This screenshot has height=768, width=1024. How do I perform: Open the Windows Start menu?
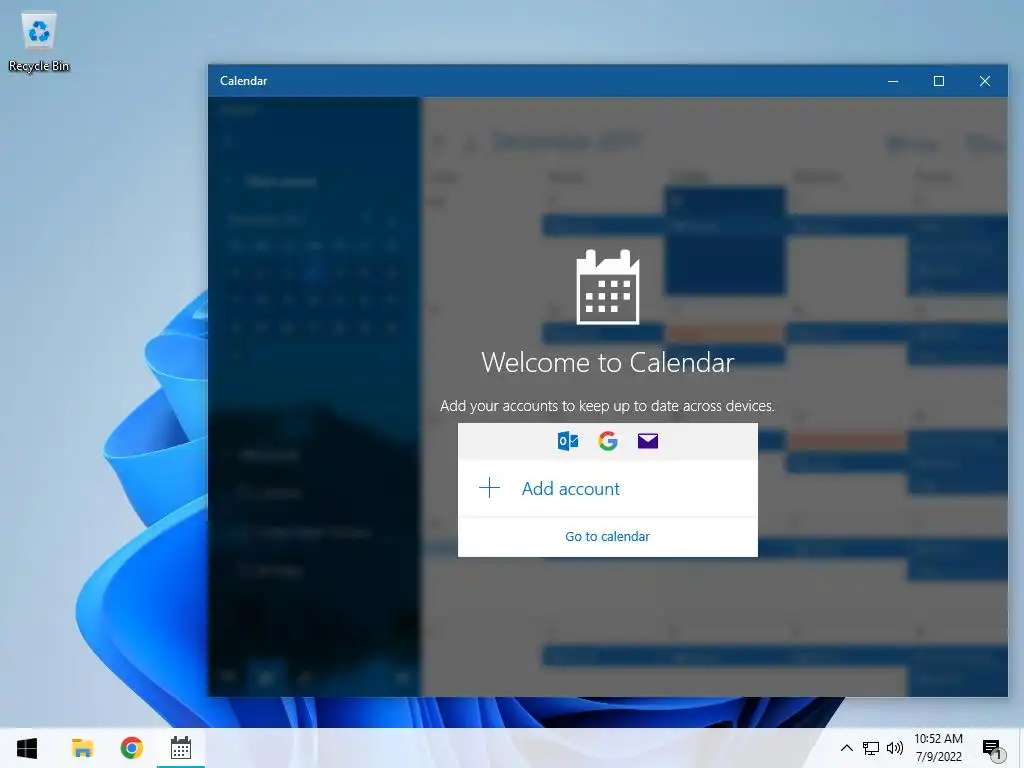pos(27,748)
